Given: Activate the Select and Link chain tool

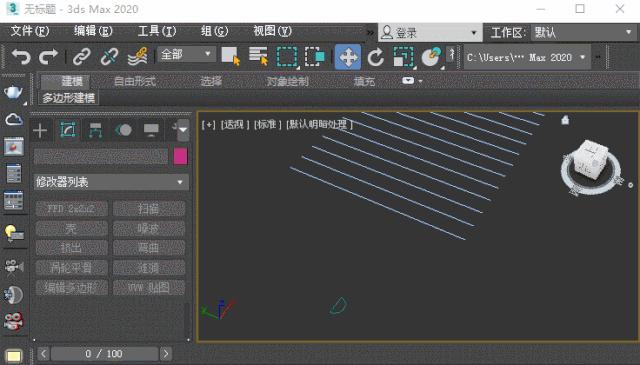Looking at the screenshot, I should coord(81,57).
